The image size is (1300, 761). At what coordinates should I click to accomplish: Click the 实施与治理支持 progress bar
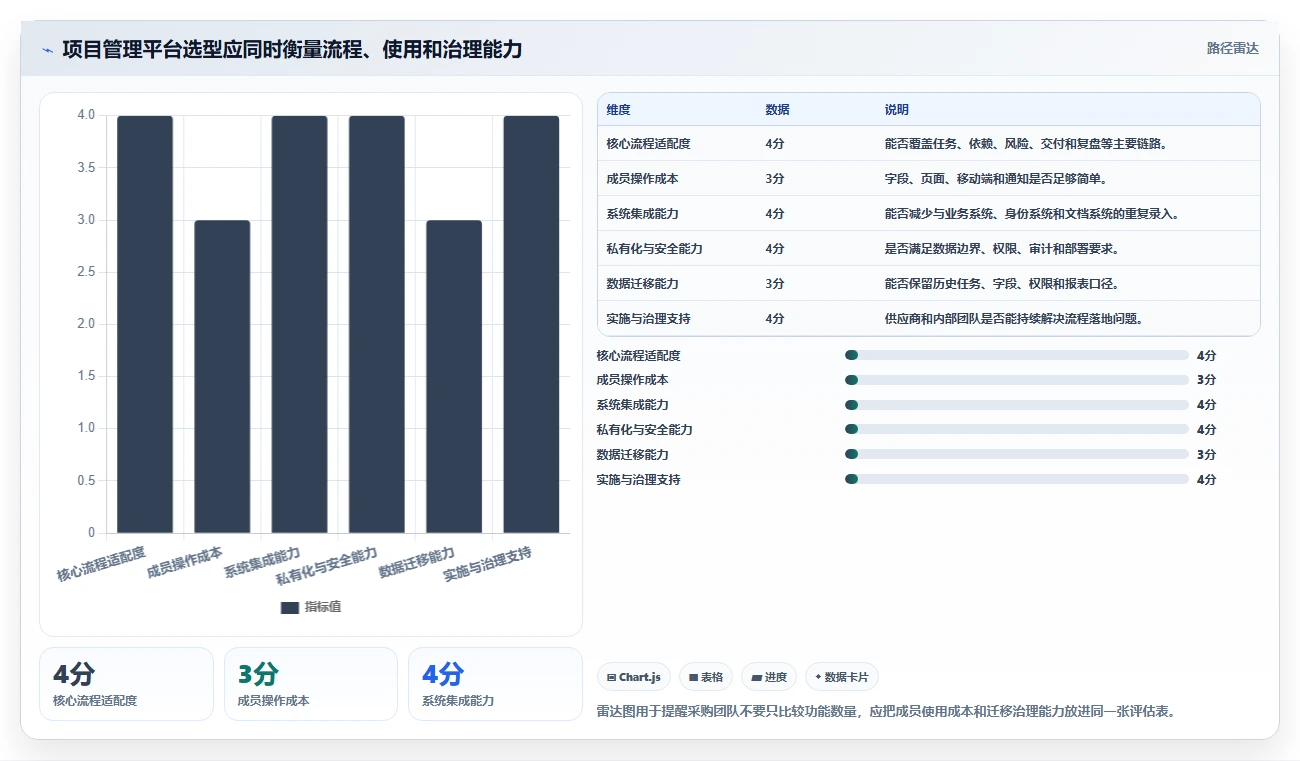click(1017, 479)
